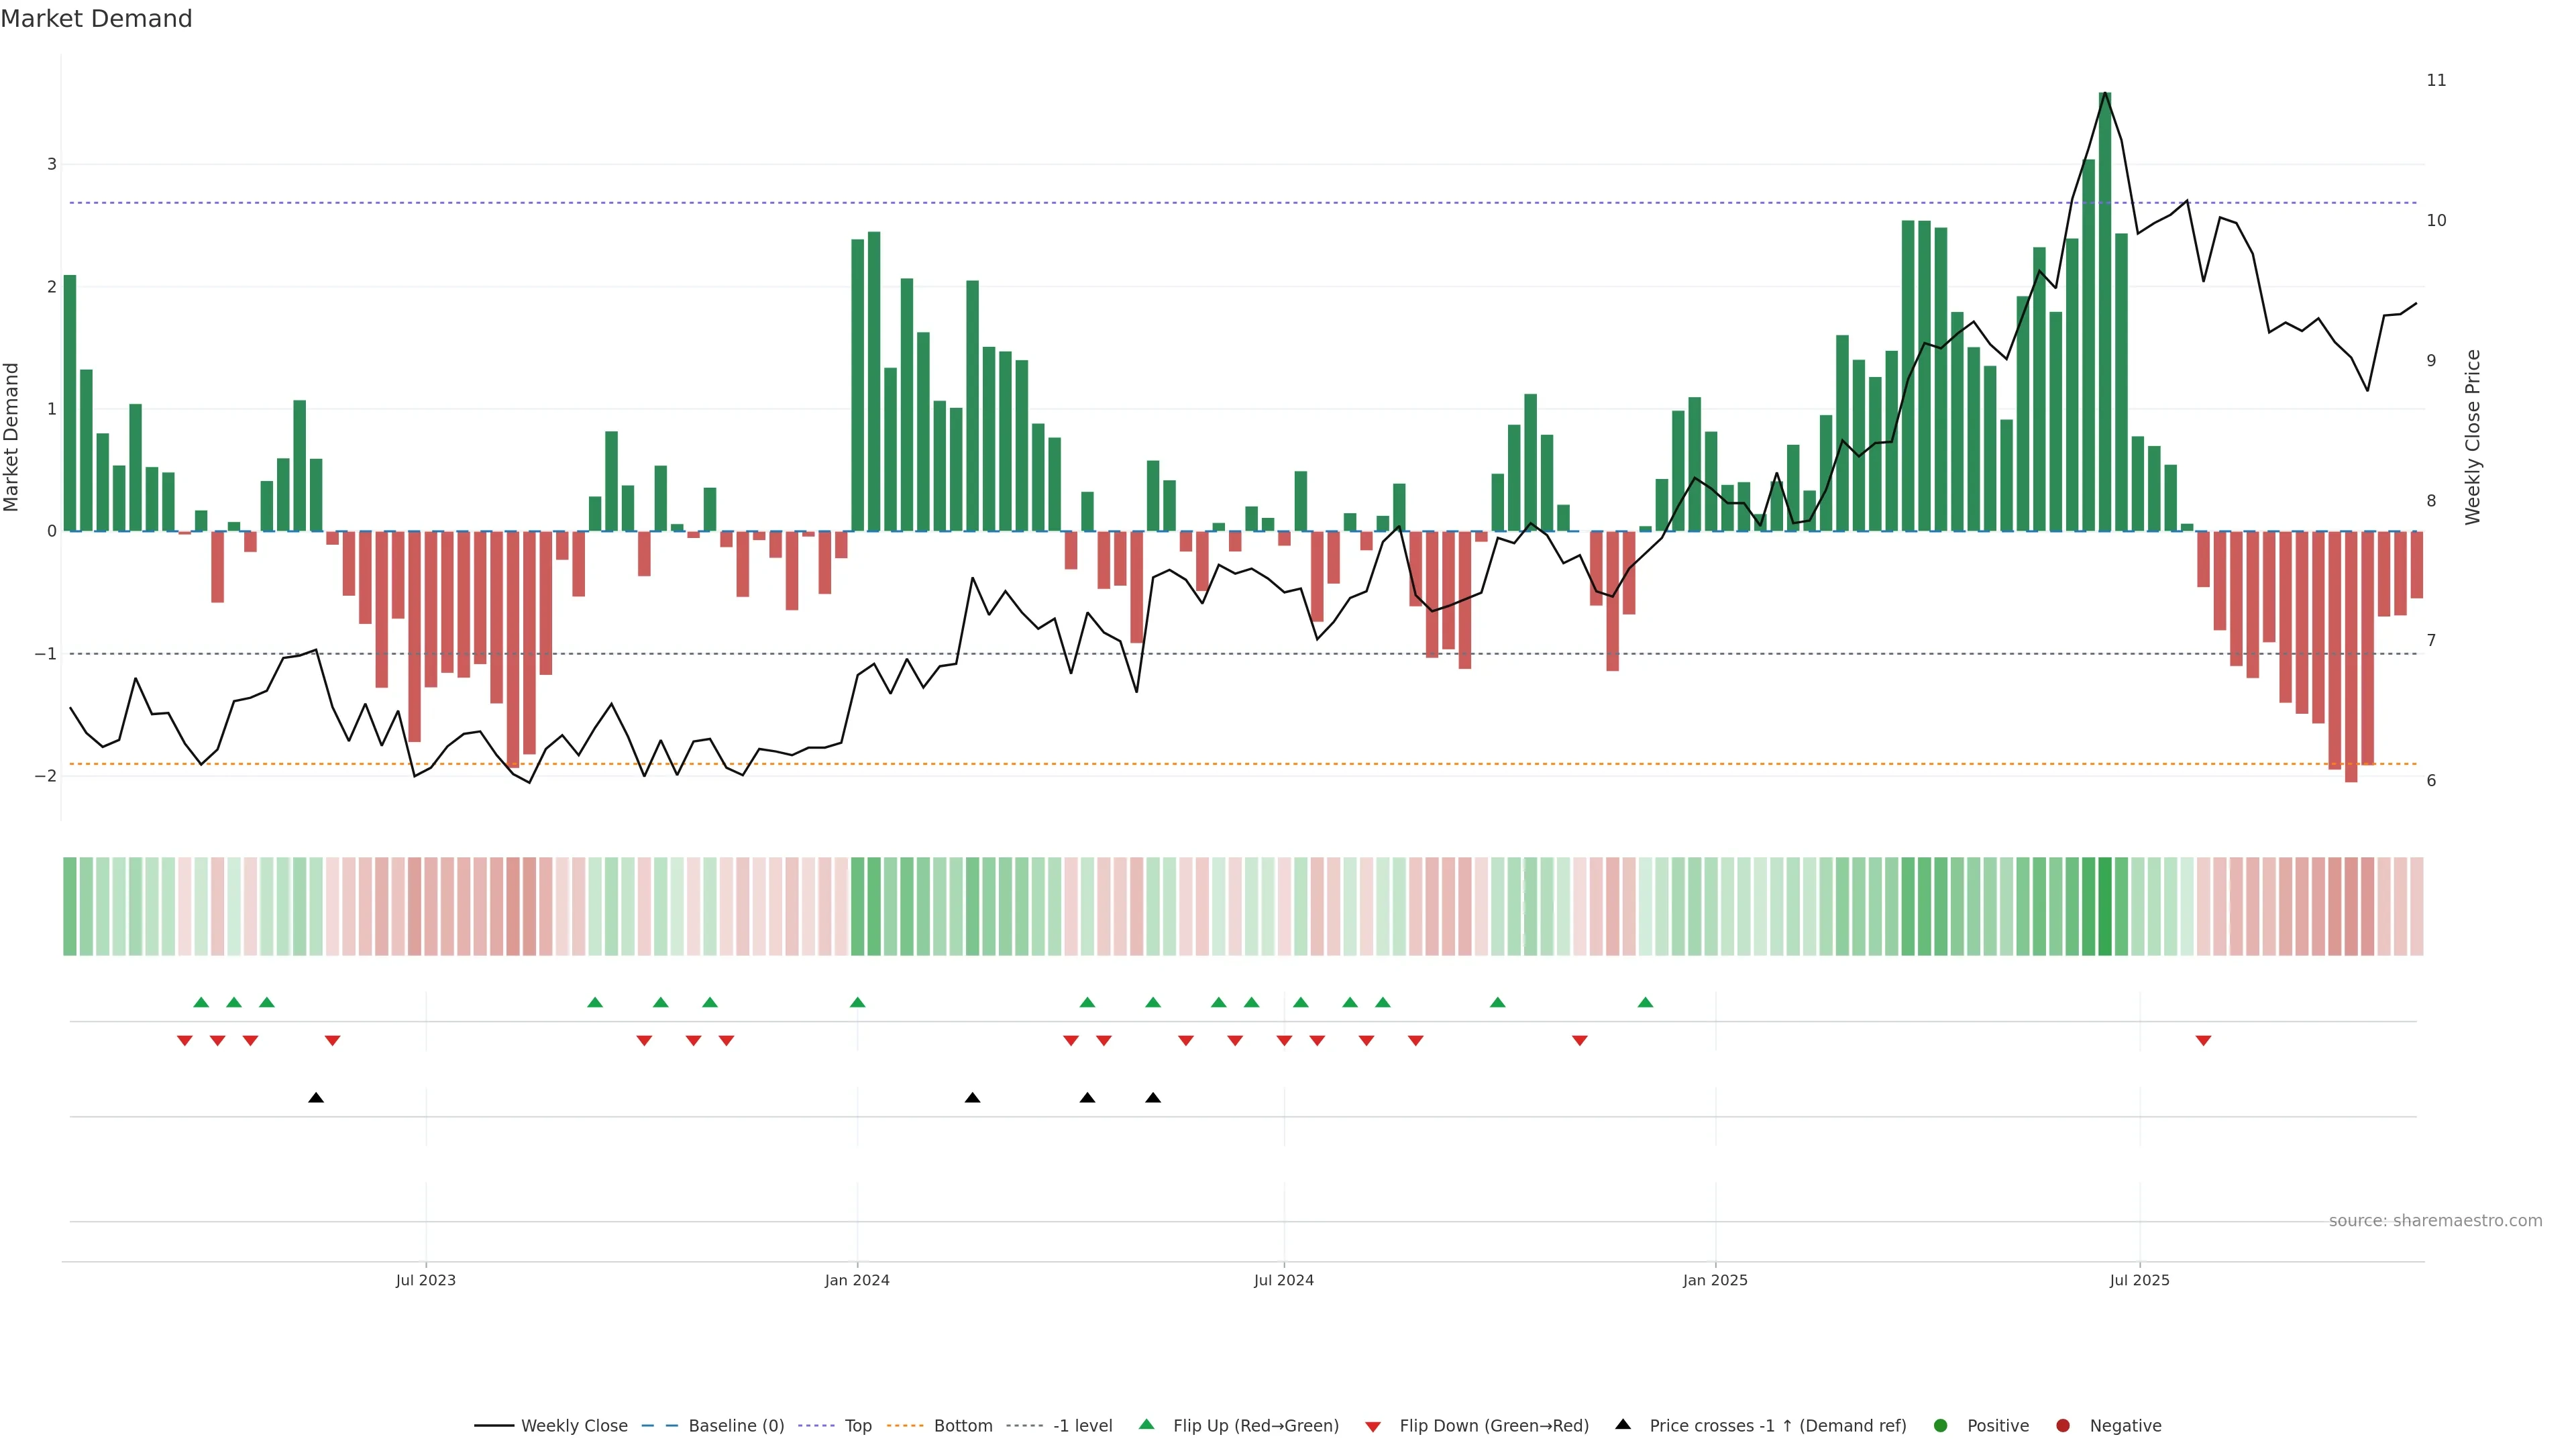Screen dimensions: 2576x1449
Task: Click the last red Flip Down marker after Jul 2025
Action: pyautogui.click(x=2203, y=1041)
